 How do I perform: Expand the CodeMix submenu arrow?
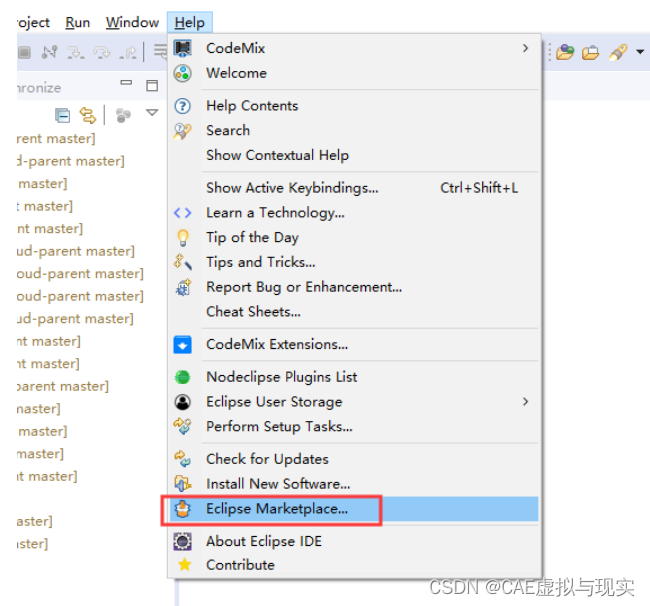[525, 48]
